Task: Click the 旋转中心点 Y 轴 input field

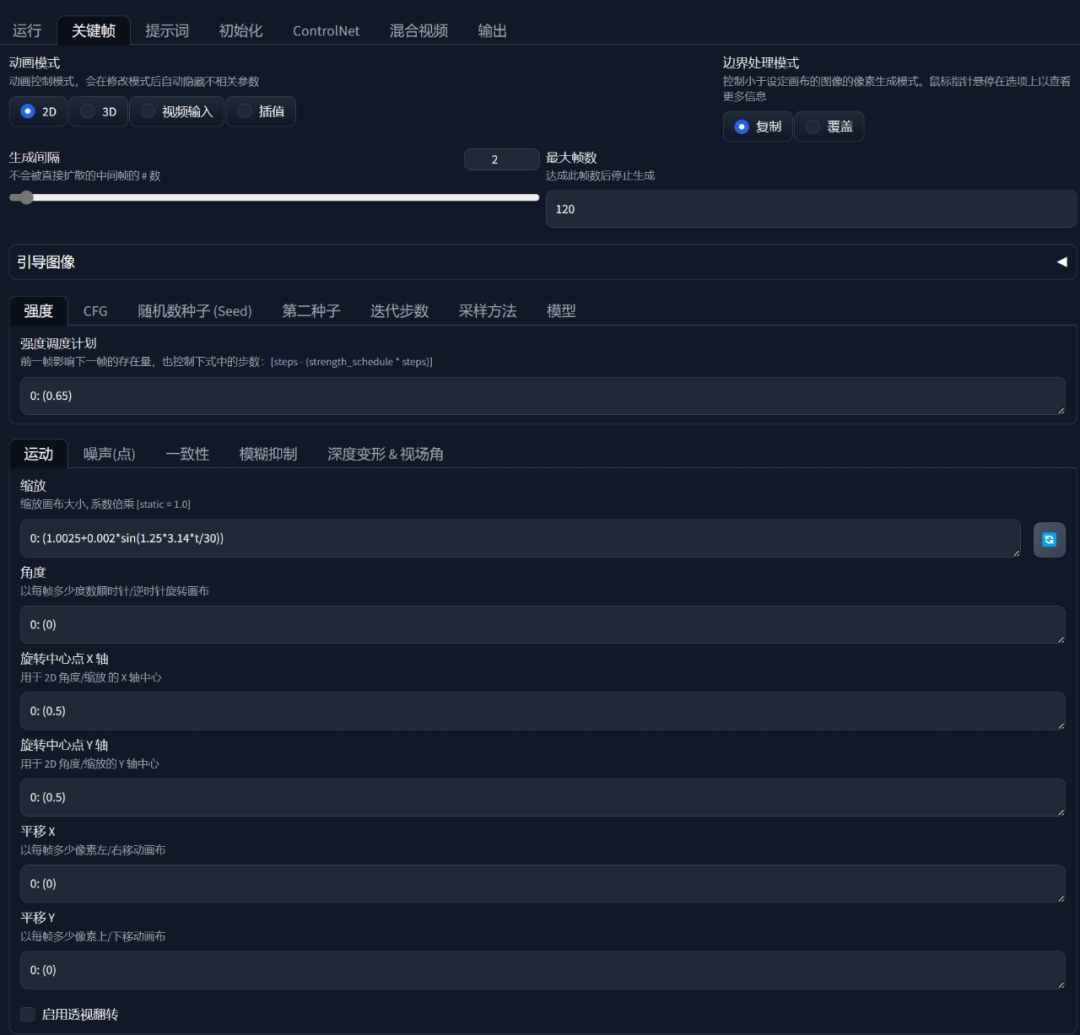Action: [543, 797]
